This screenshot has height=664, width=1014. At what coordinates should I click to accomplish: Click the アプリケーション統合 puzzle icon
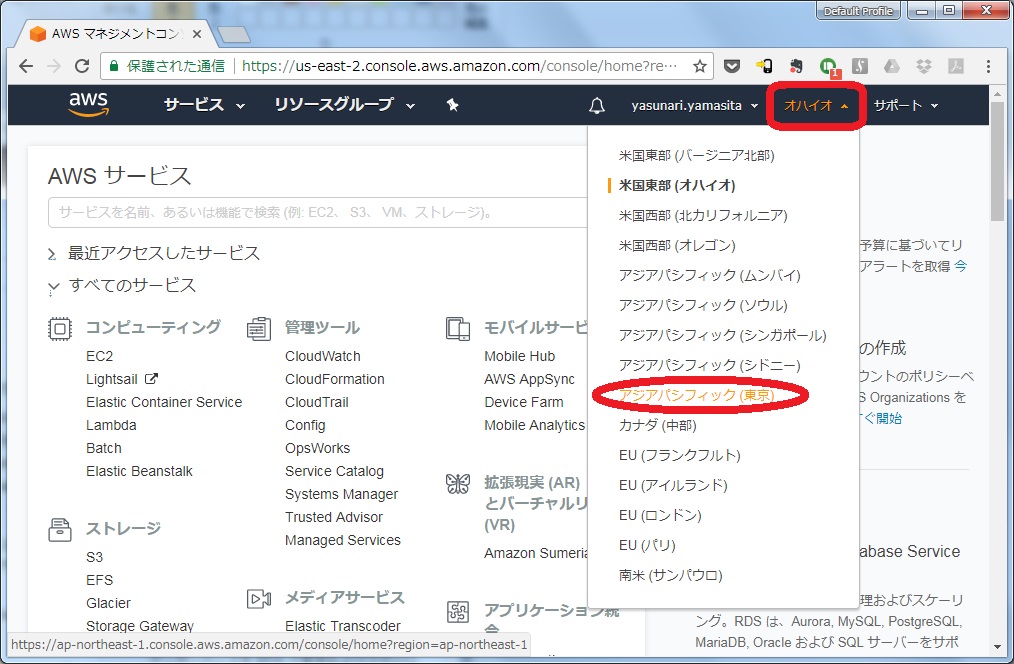tap(458, 612)
